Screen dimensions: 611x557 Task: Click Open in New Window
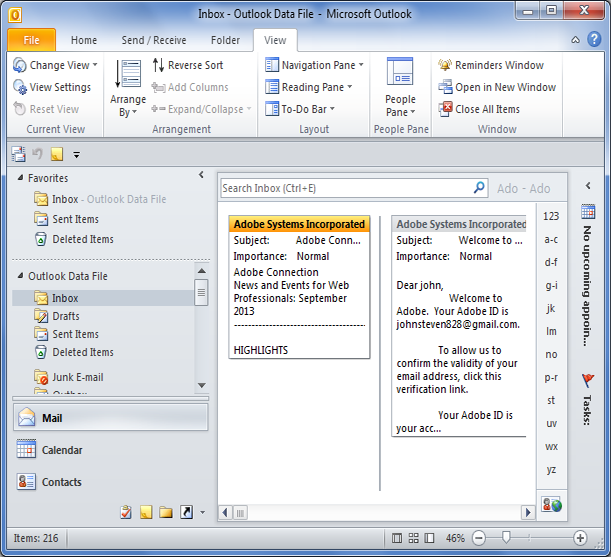point(497,87)
